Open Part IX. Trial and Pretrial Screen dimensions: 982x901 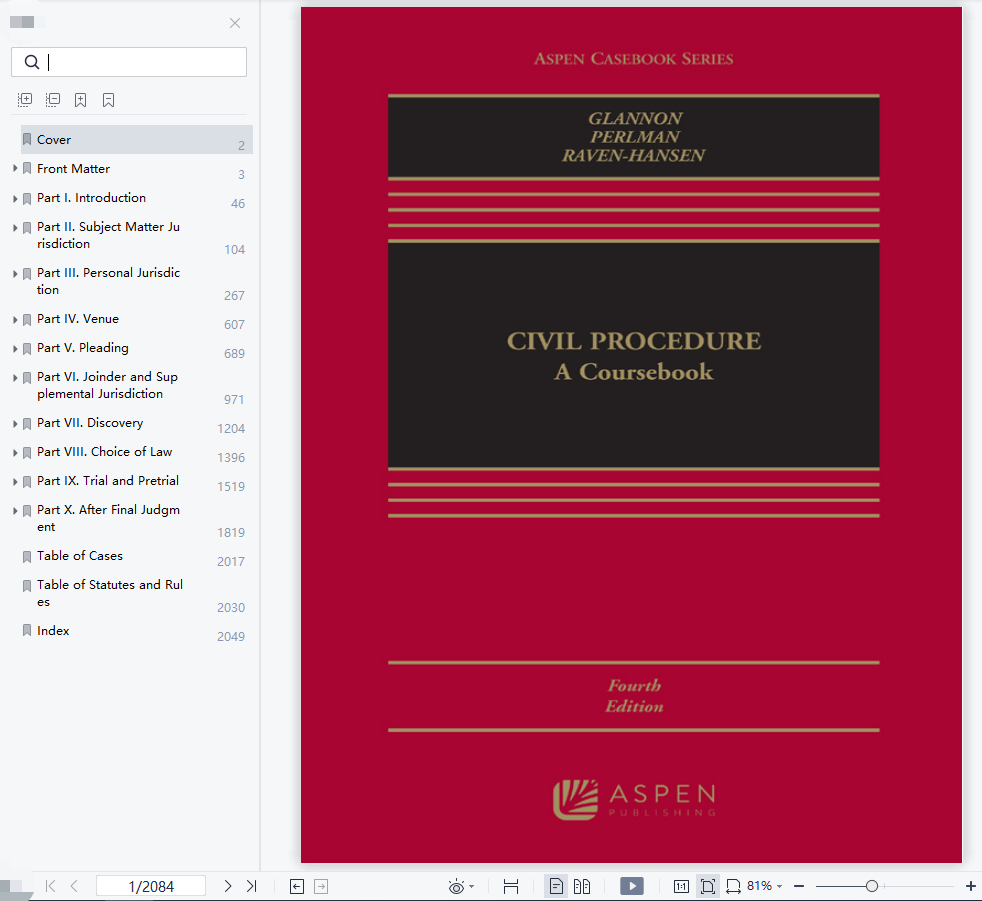(x=108, y=481)
